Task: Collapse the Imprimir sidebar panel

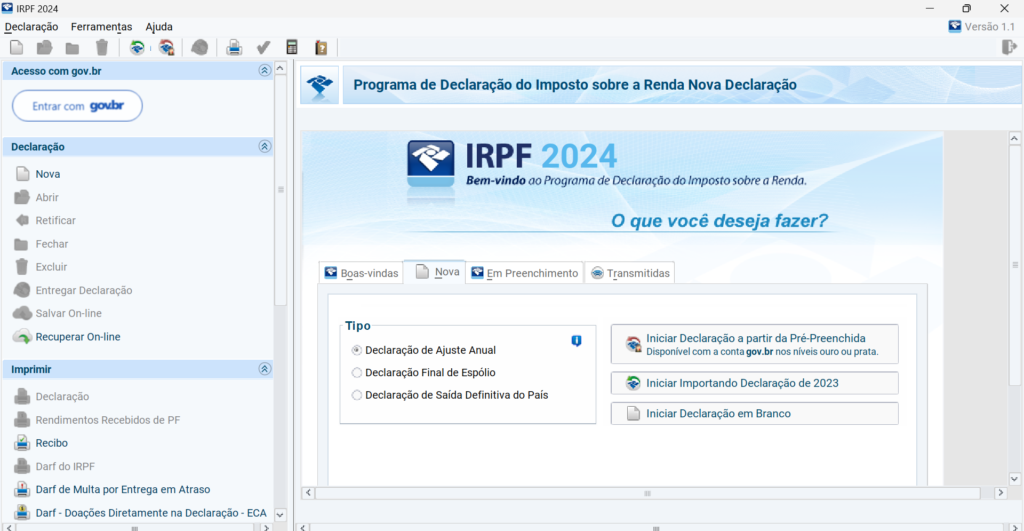Action: pyautogui.click(x=264, y=369)
